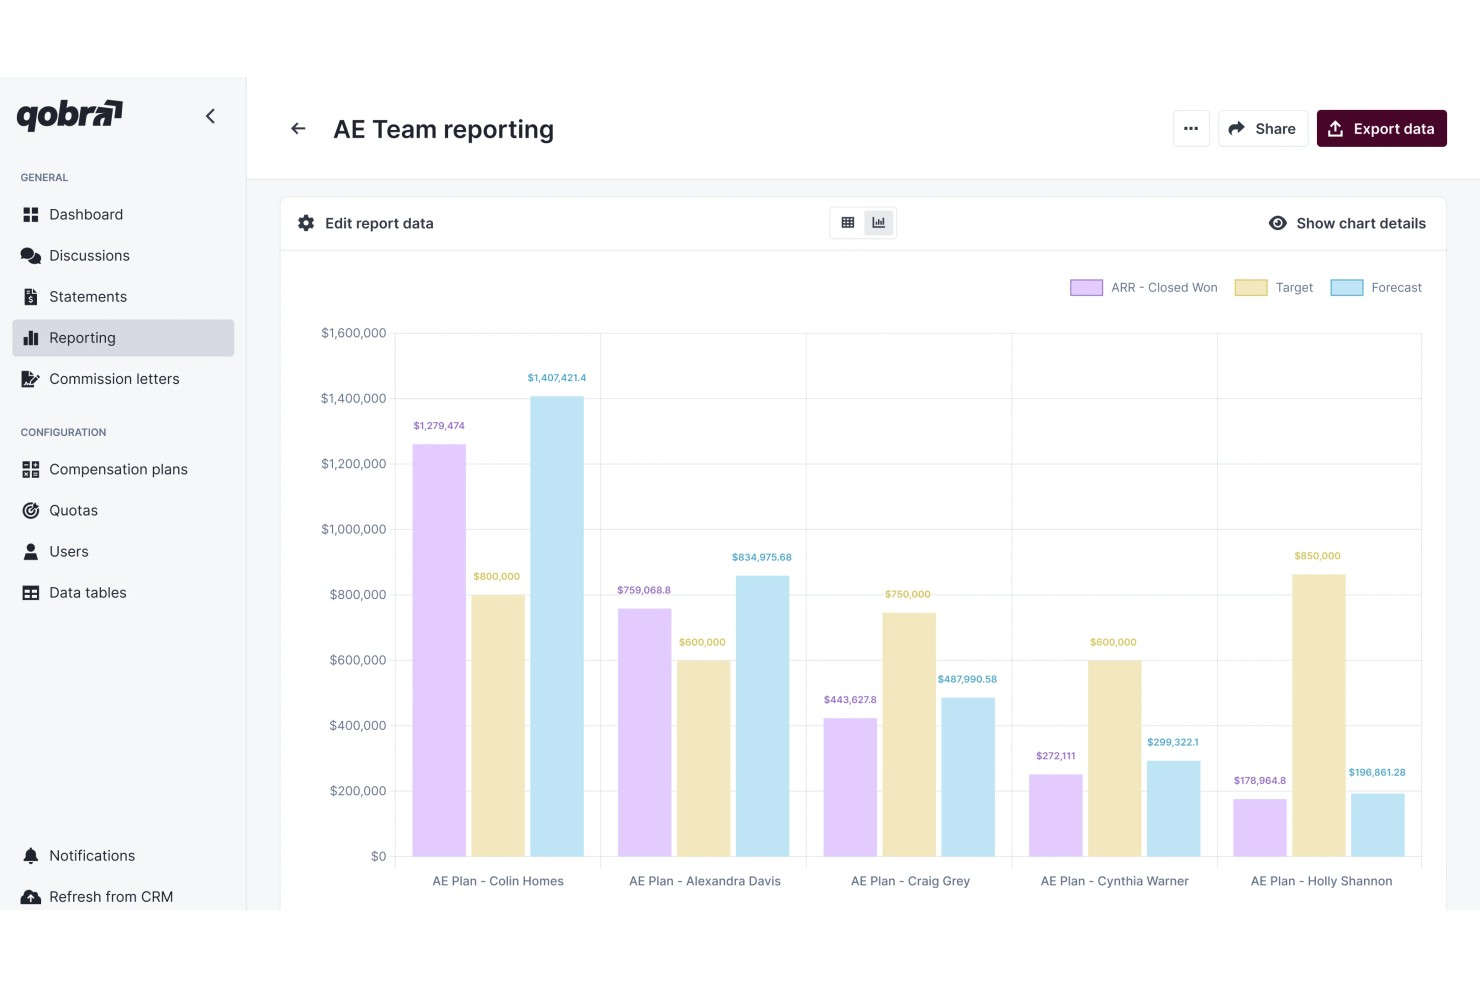Open the Dashboard page

click(123, 215)
